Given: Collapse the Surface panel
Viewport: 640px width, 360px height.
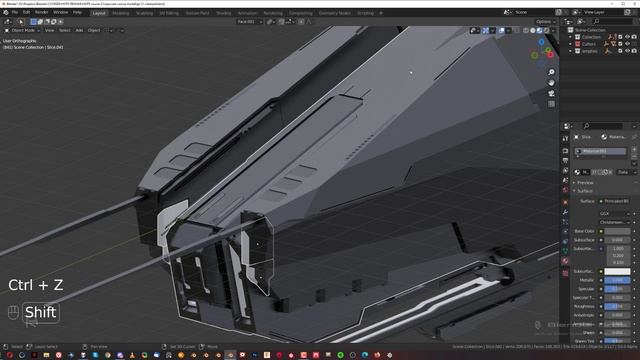Looking at the screenshot, I should pyautogui.click(x=585, y=191).
